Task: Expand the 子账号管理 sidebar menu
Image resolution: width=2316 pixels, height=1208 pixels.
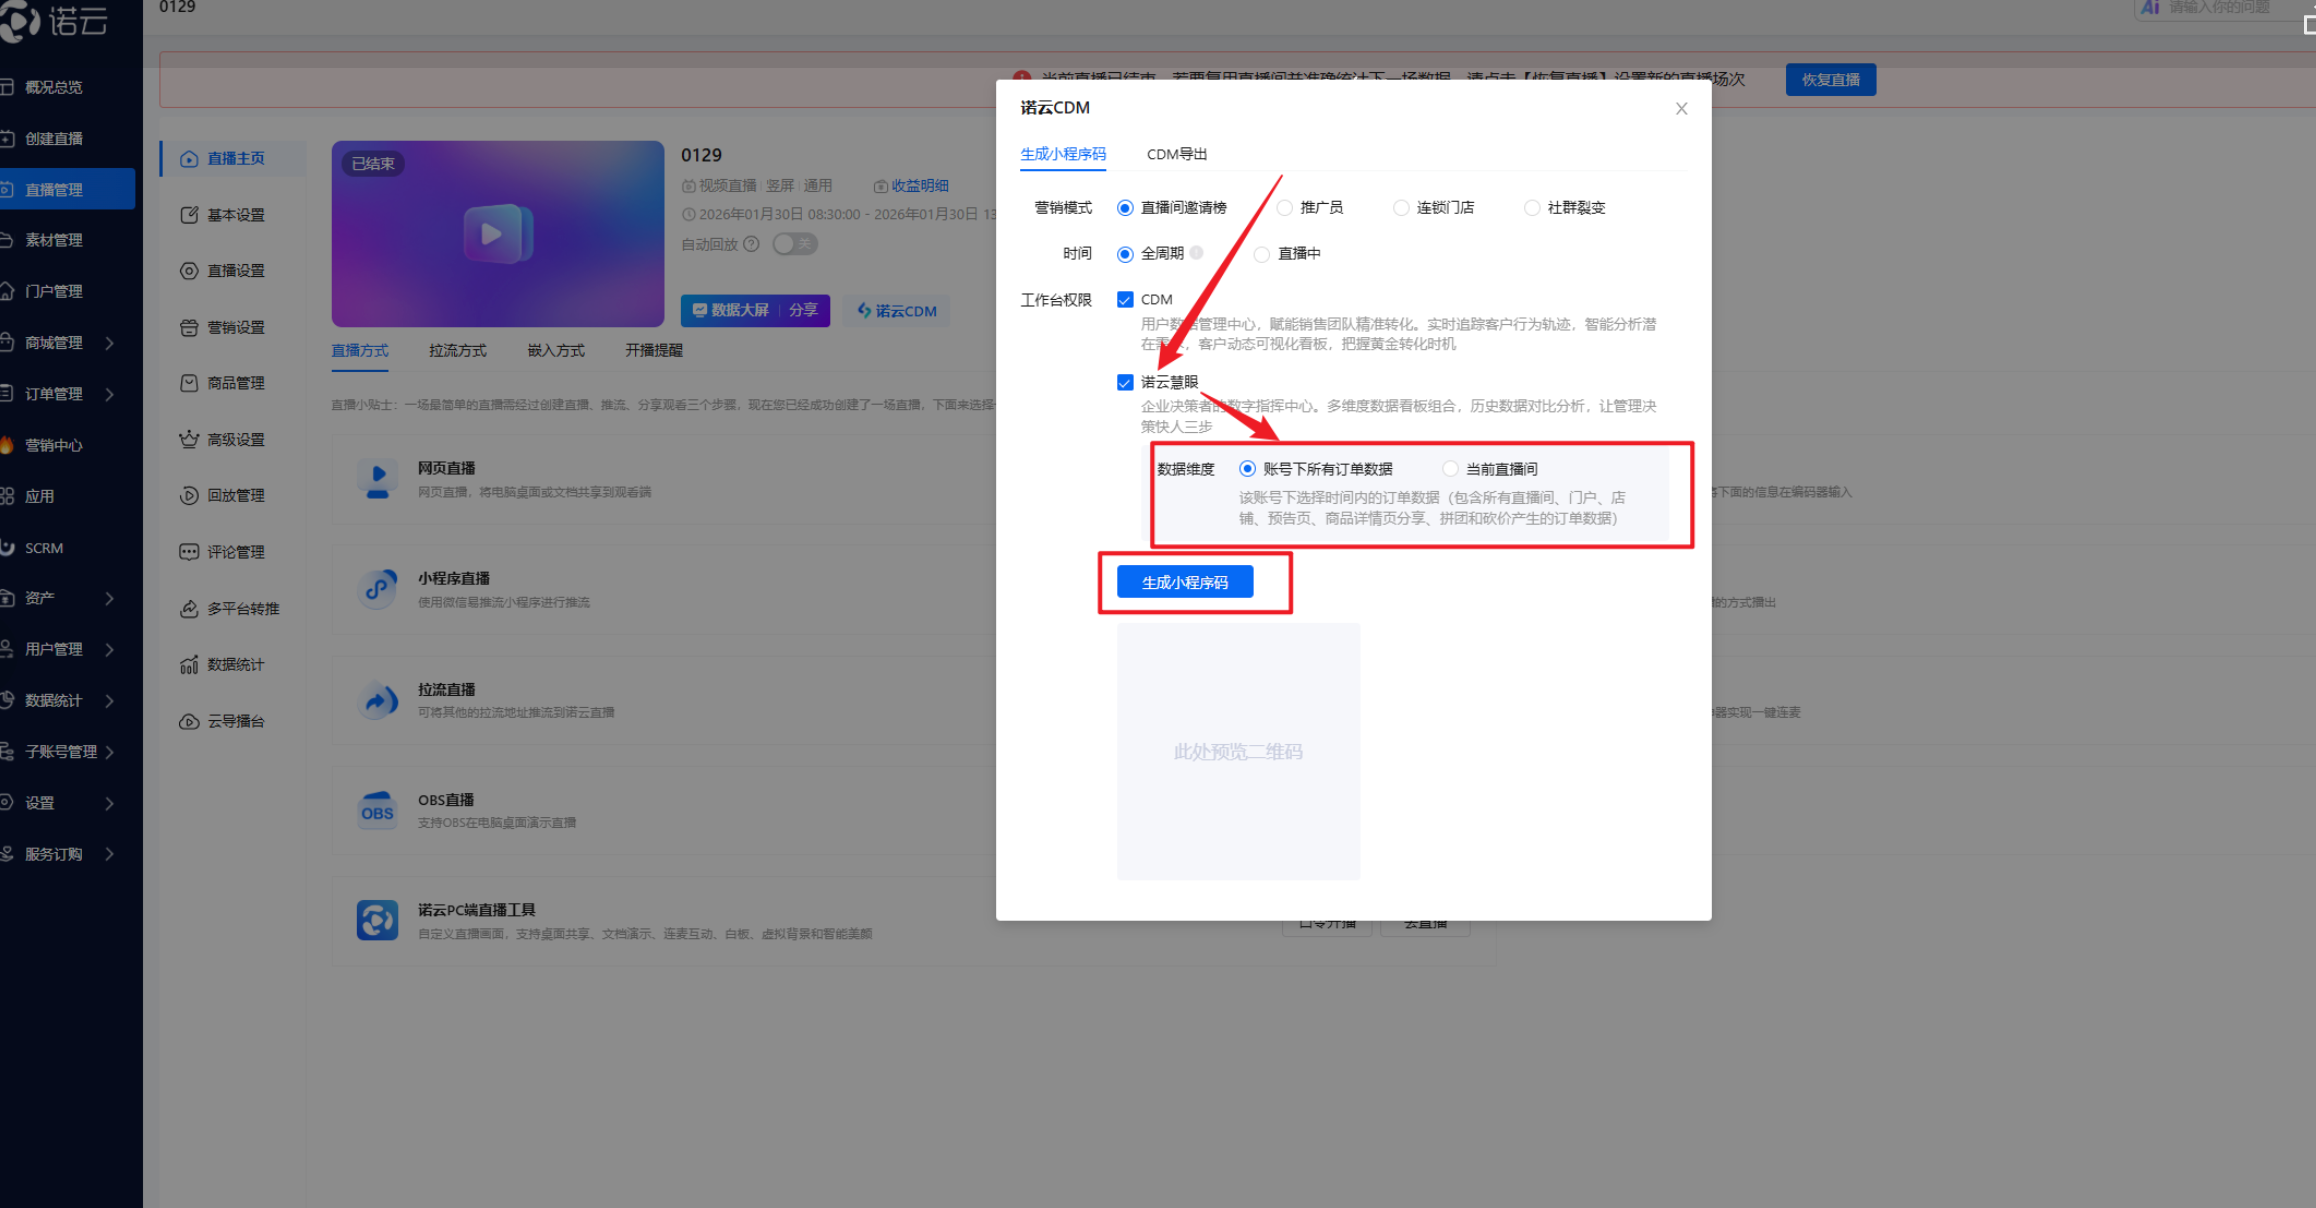Action: tap(60, 751)
